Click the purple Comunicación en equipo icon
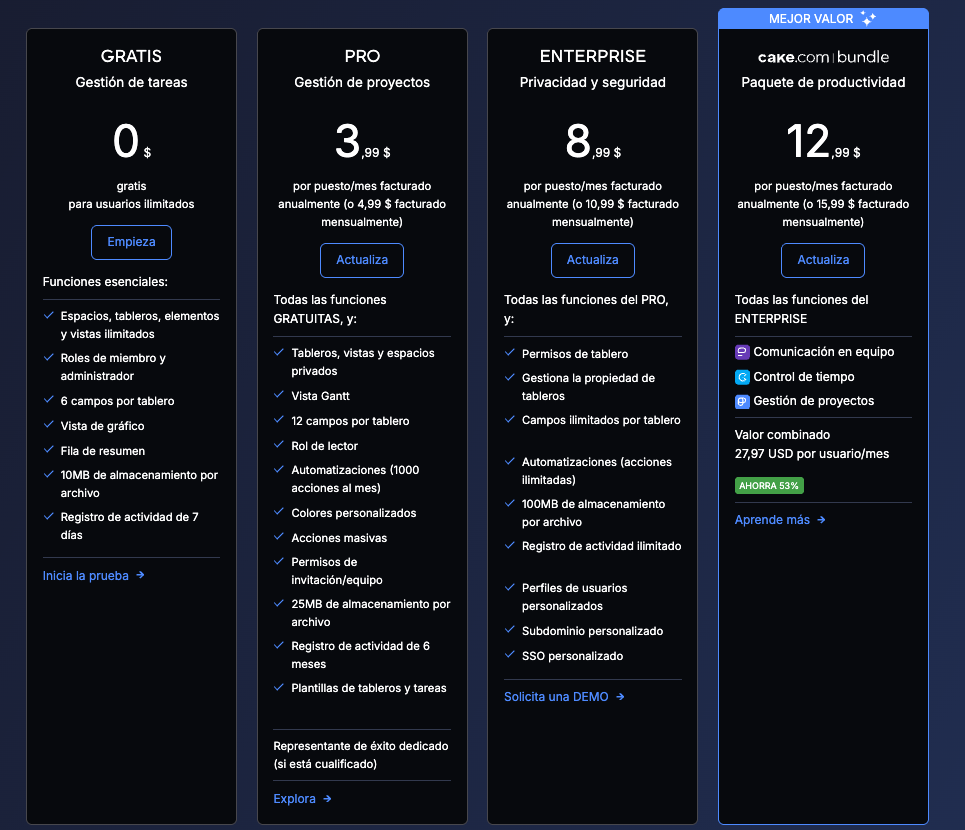965x830 pixels. (x=742, y=352)
